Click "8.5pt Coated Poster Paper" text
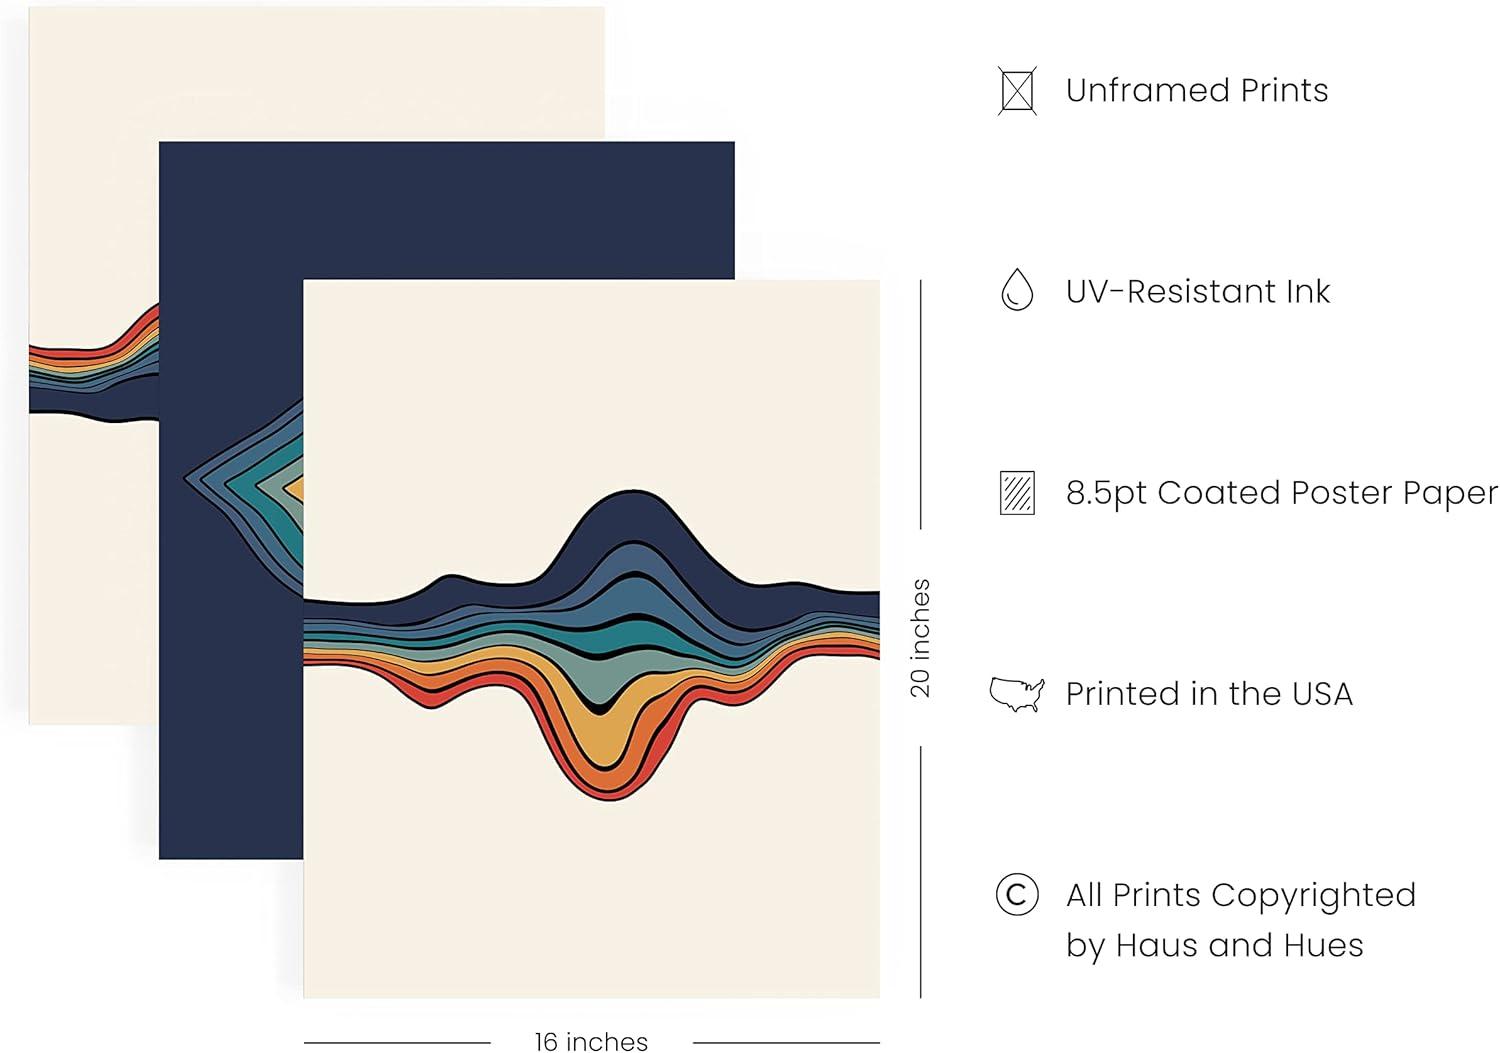 click(1281, 493)
